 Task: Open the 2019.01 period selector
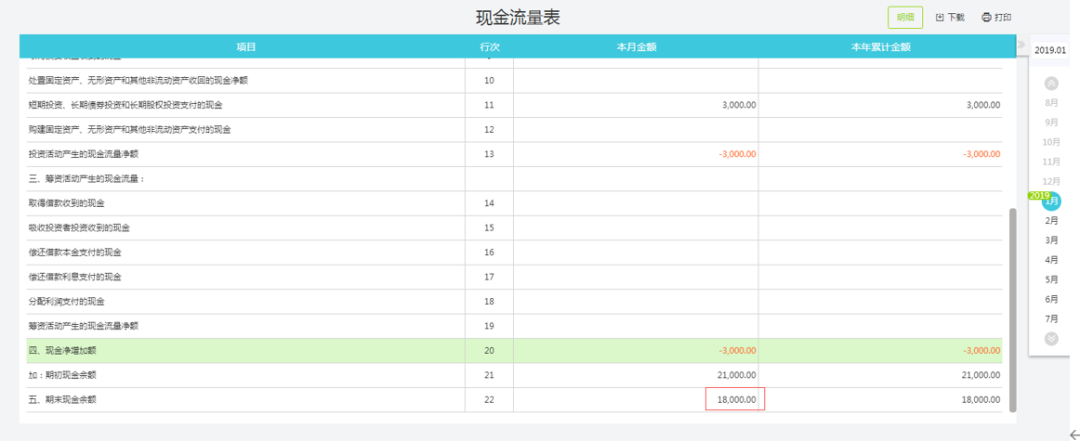click(1051, 50)
